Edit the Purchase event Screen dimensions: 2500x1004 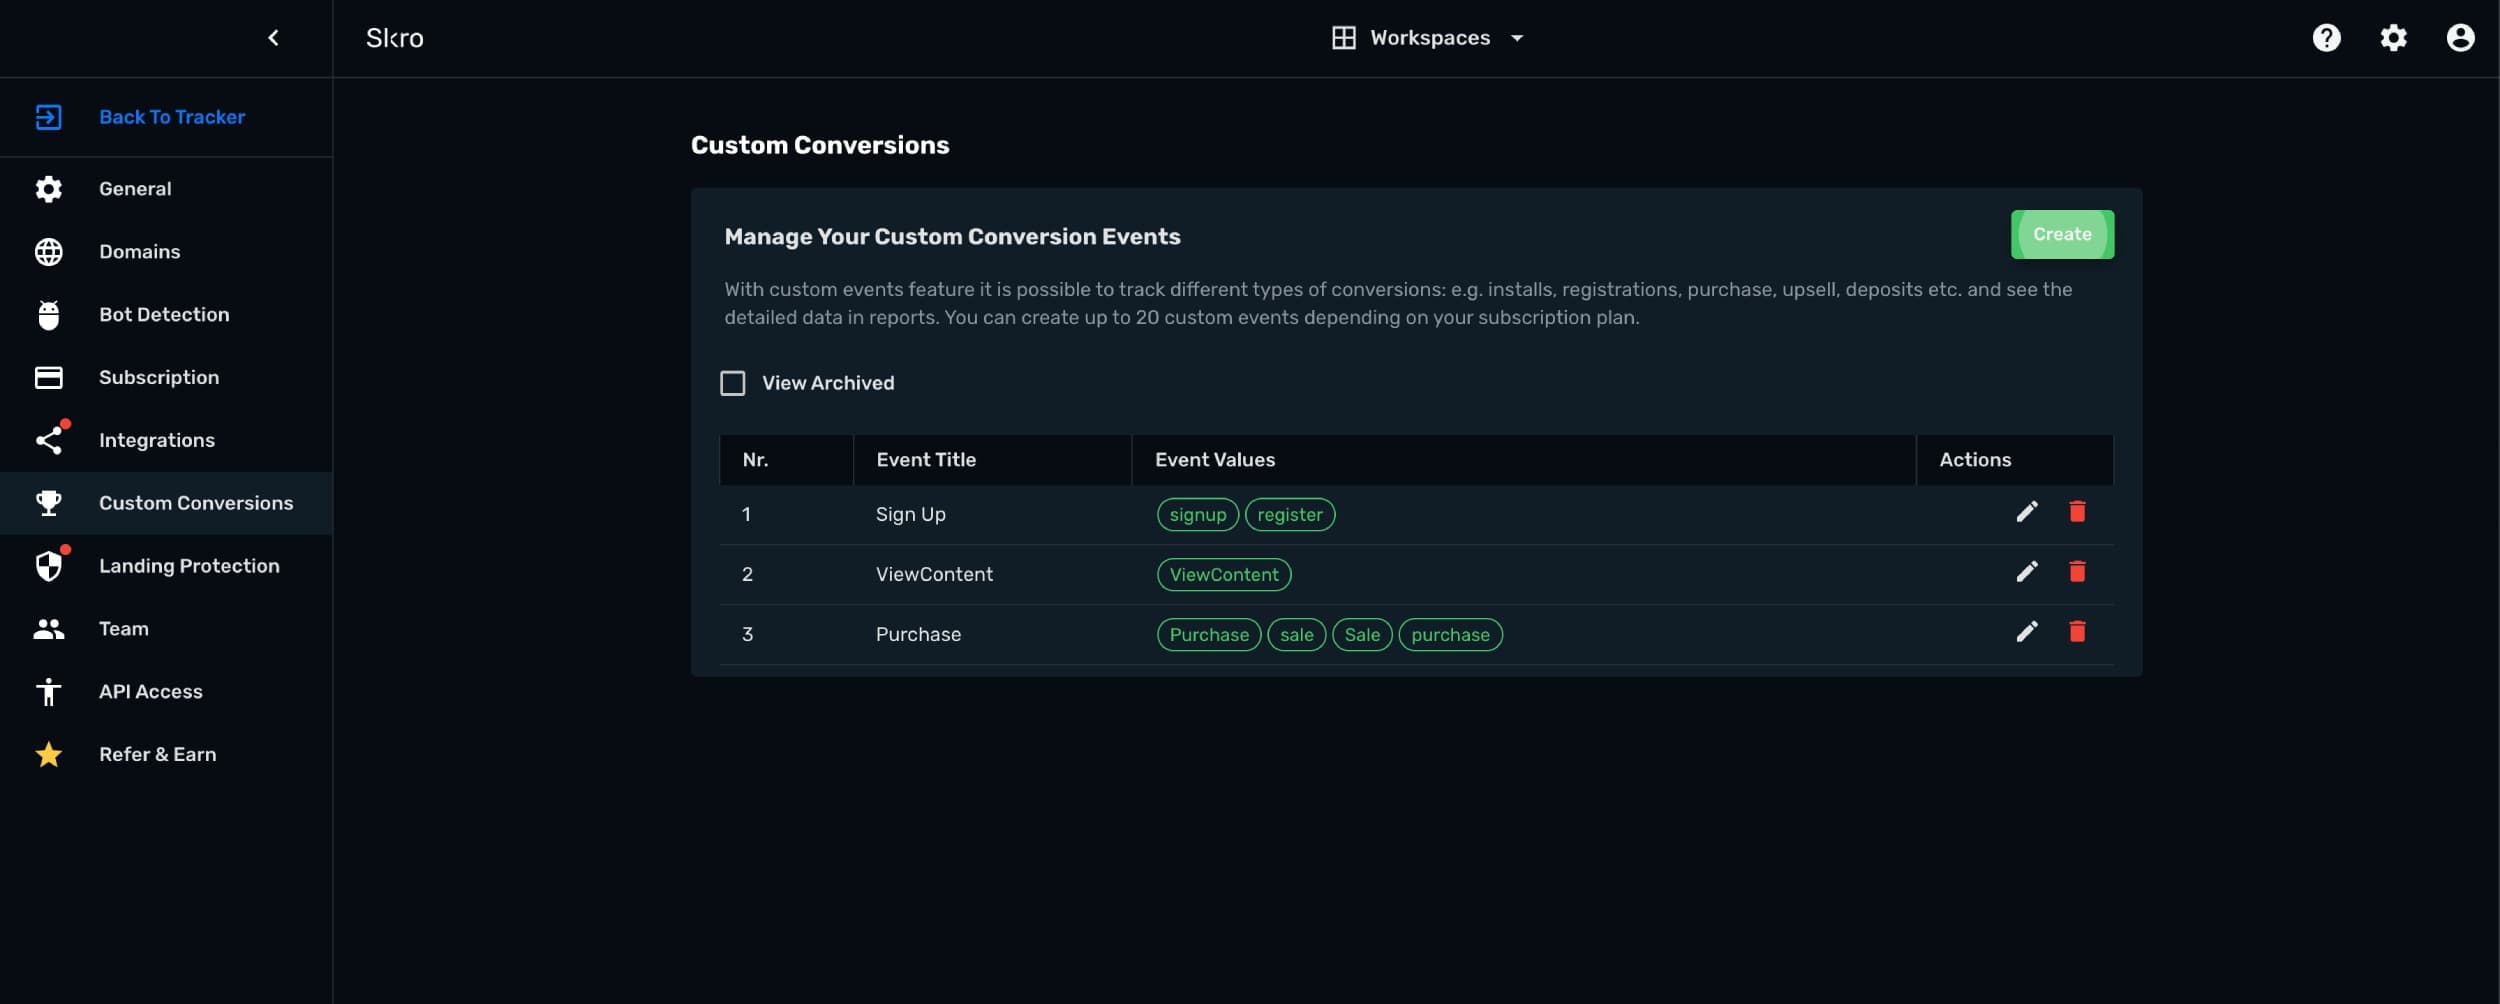tap(2026, 632)
